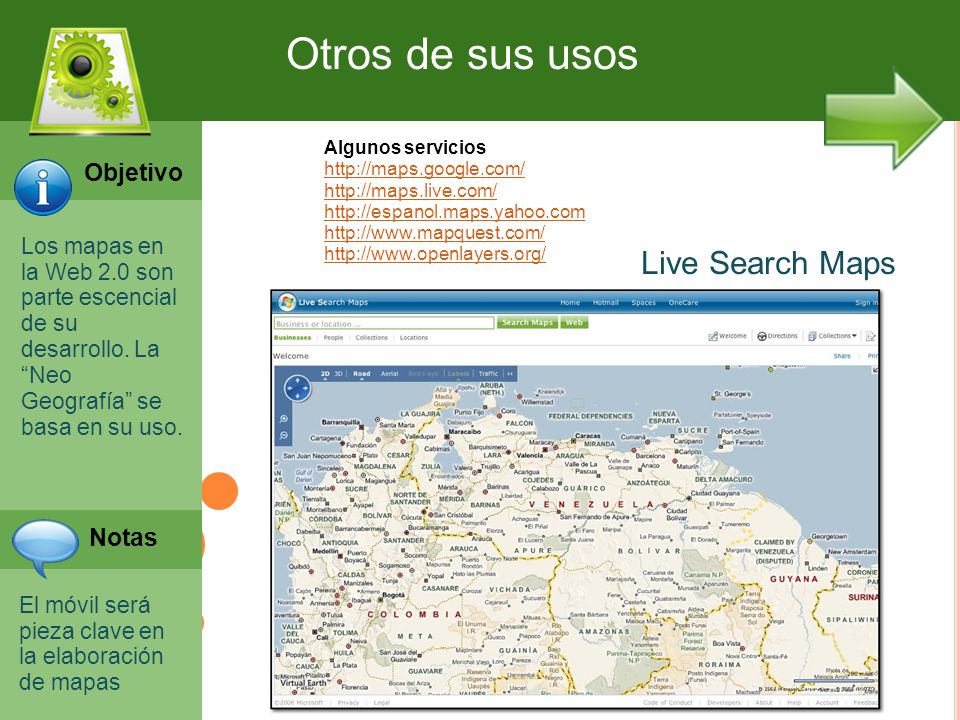Open the maps.live.com link
The height and width of the screenshot is (720, 960).
(410, 190)
